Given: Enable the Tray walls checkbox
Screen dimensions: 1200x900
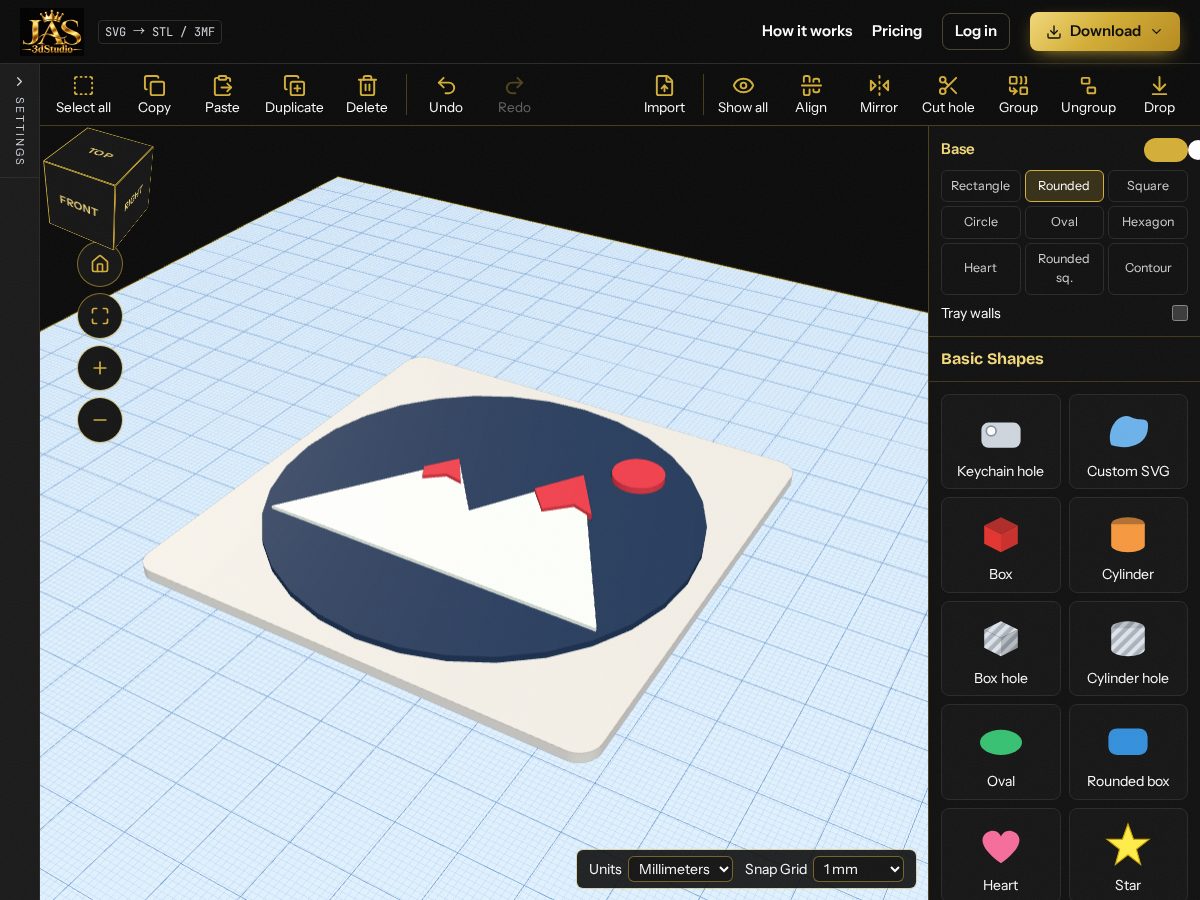Looking at the screenshot, I should point(1180,313).
